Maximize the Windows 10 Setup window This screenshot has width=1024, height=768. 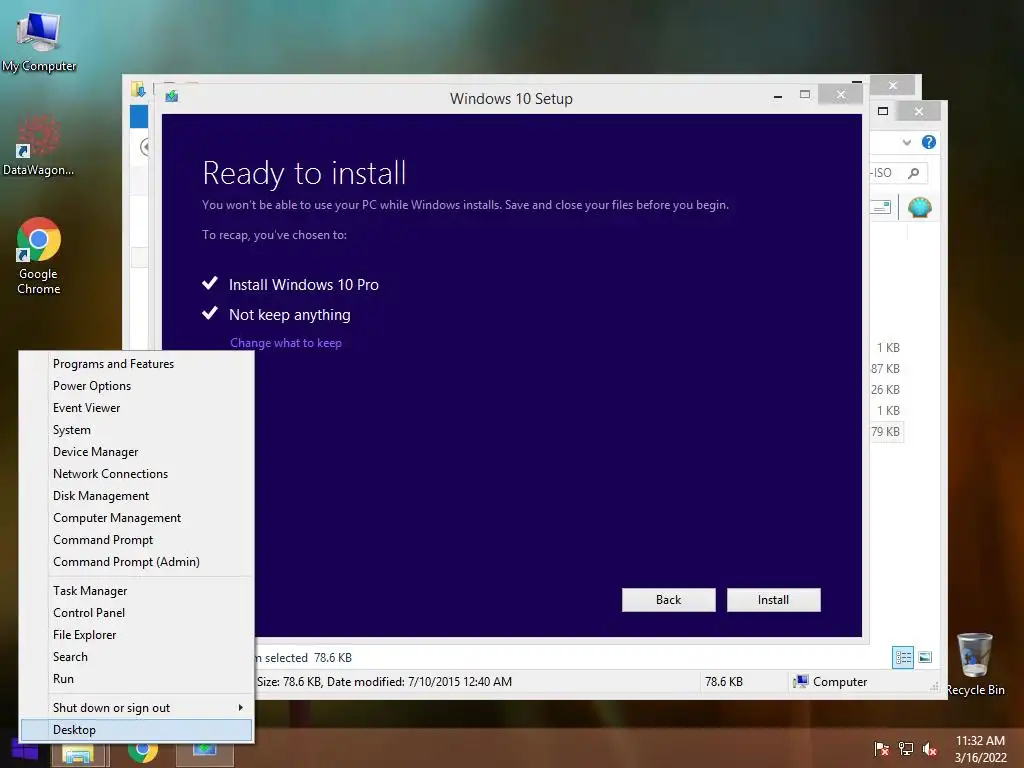805,95
